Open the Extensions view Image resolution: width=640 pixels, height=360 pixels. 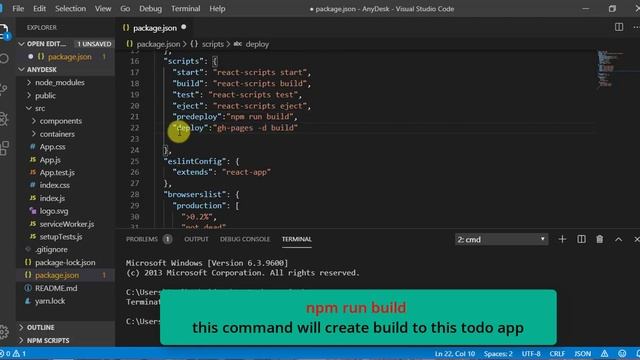4,148
